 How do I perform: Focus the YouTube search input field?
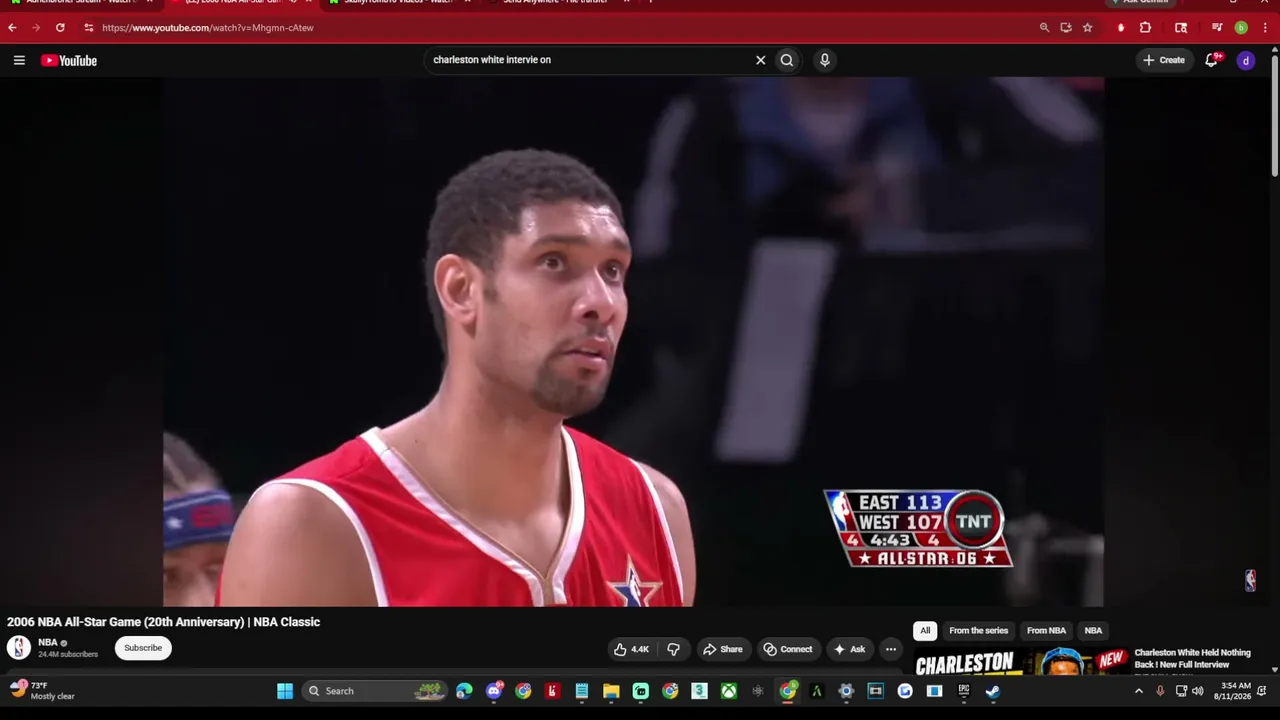click(590, 60)
